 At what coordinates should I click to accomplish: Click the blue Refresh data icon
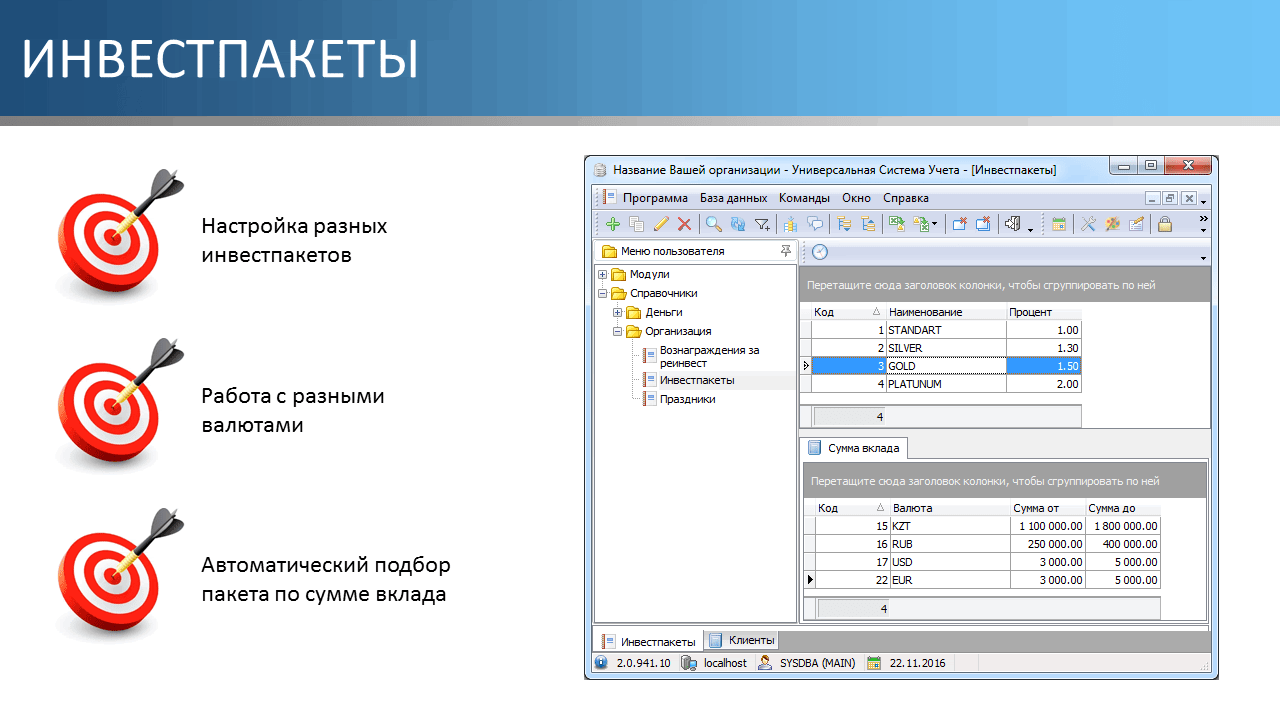point(738,224)
